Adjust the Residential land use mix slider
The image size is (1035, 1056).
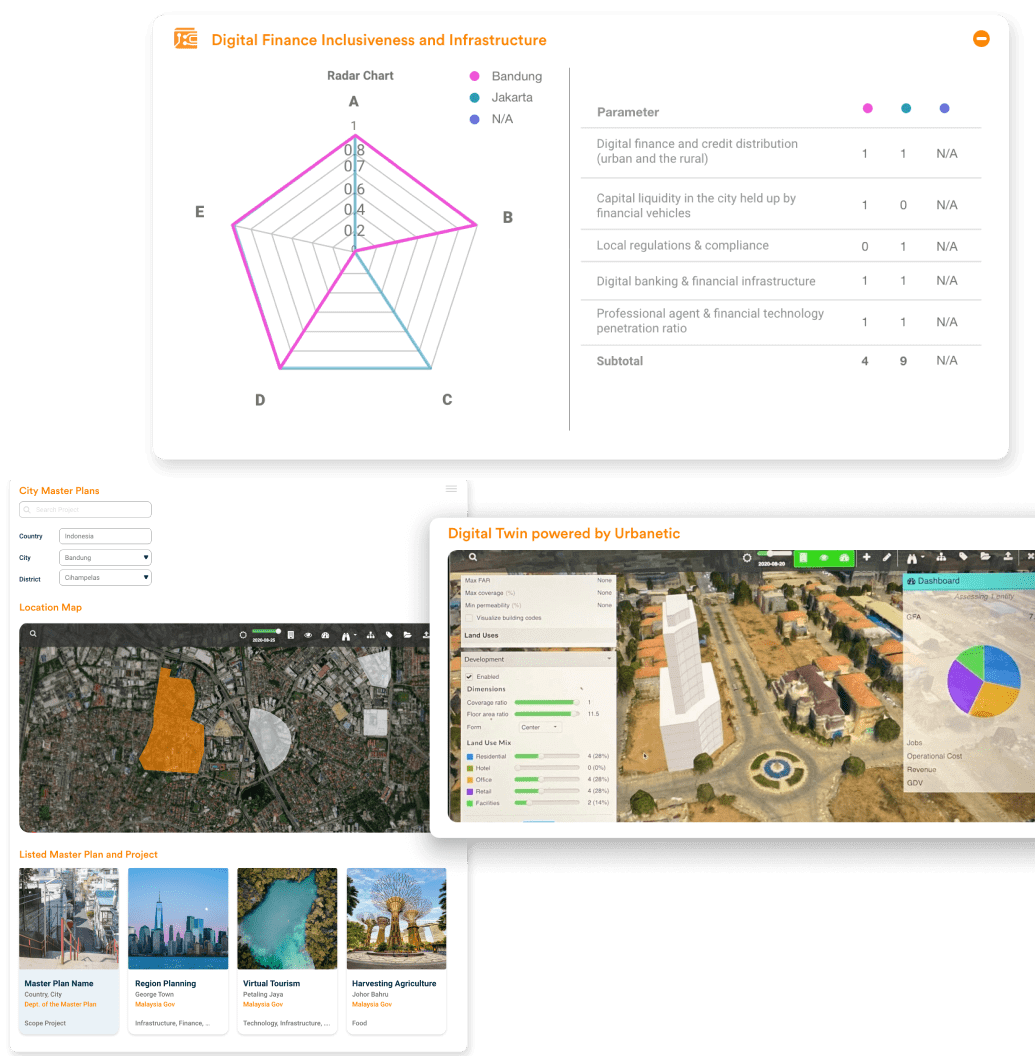click(541, 756)
